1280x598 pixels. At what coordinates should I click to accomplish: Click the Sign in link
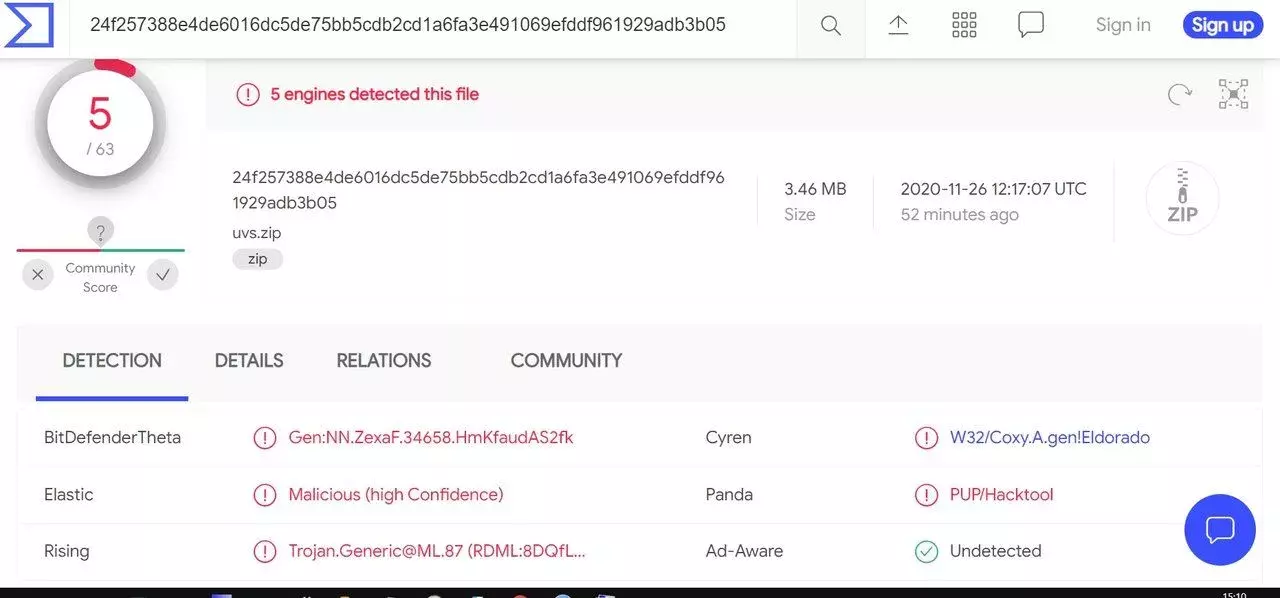coord(1123,25)
